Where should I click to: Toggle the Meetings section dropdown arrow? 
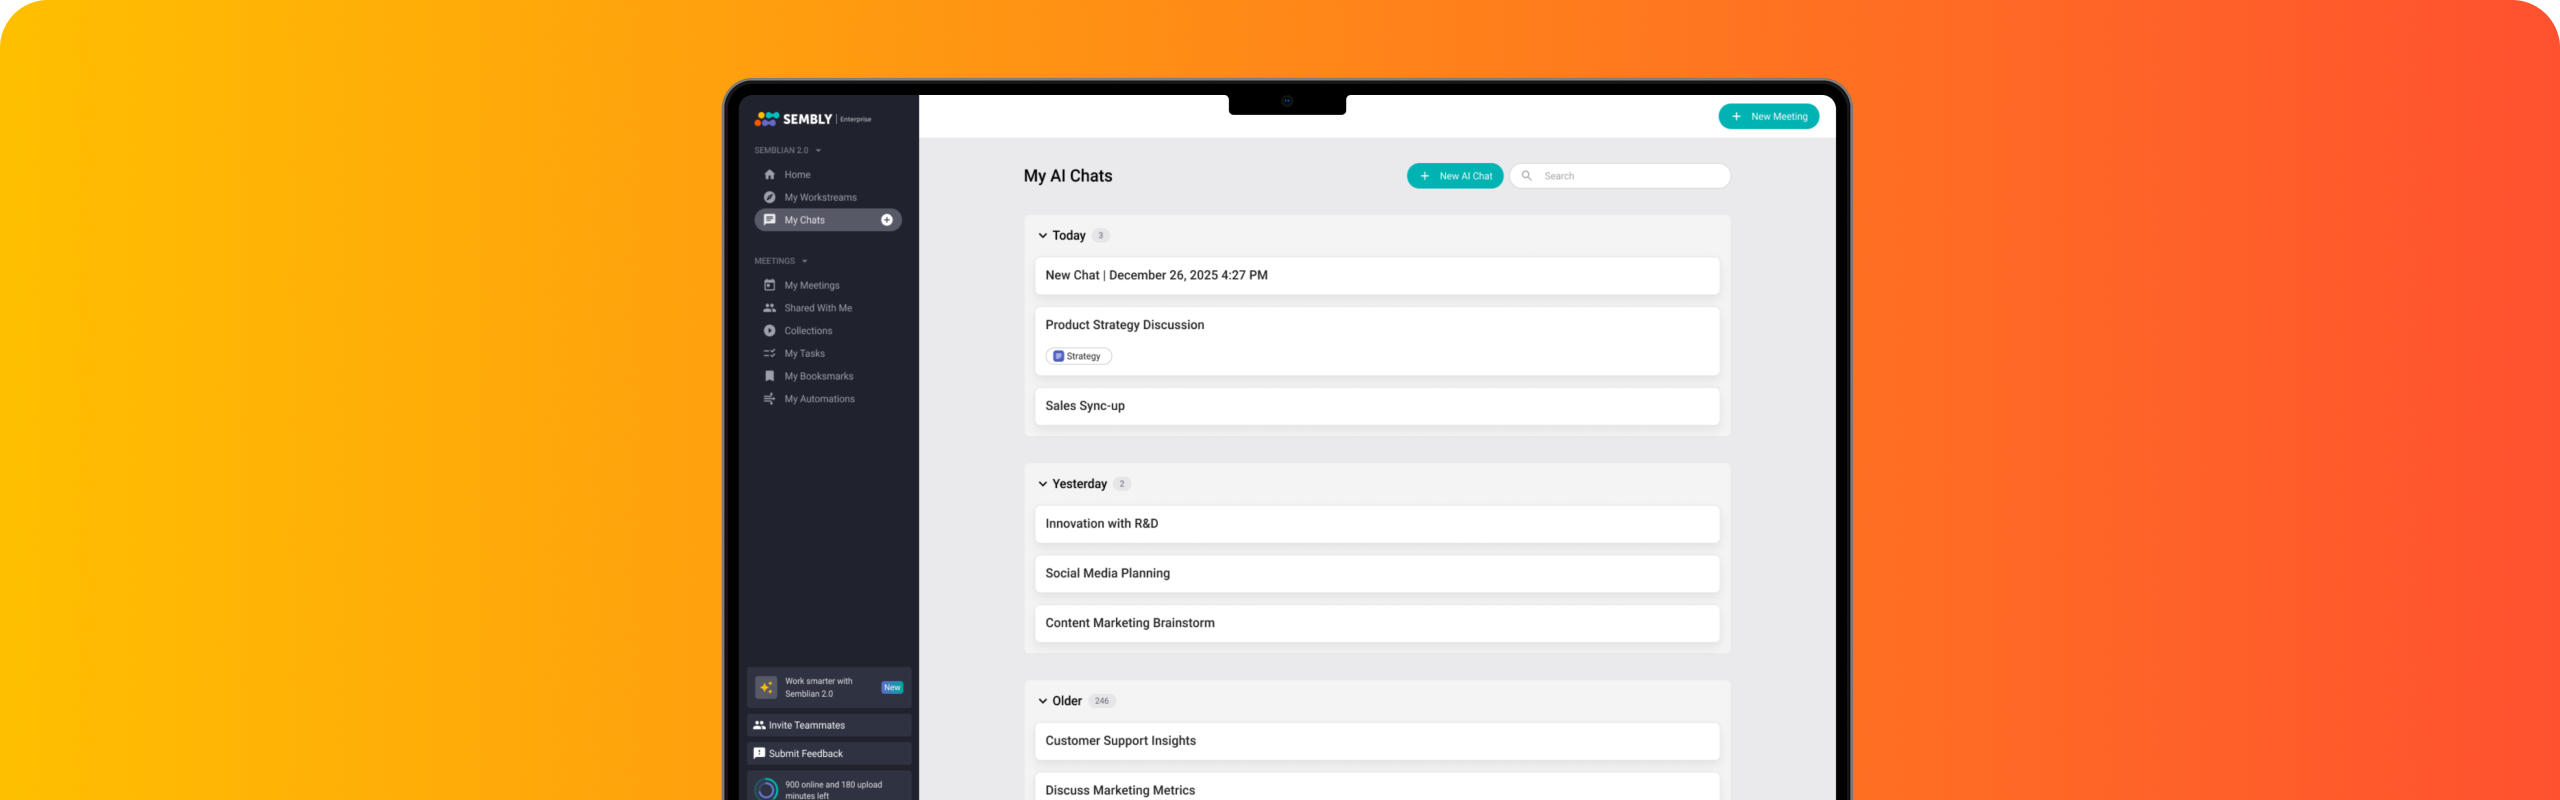pos(804,262)
